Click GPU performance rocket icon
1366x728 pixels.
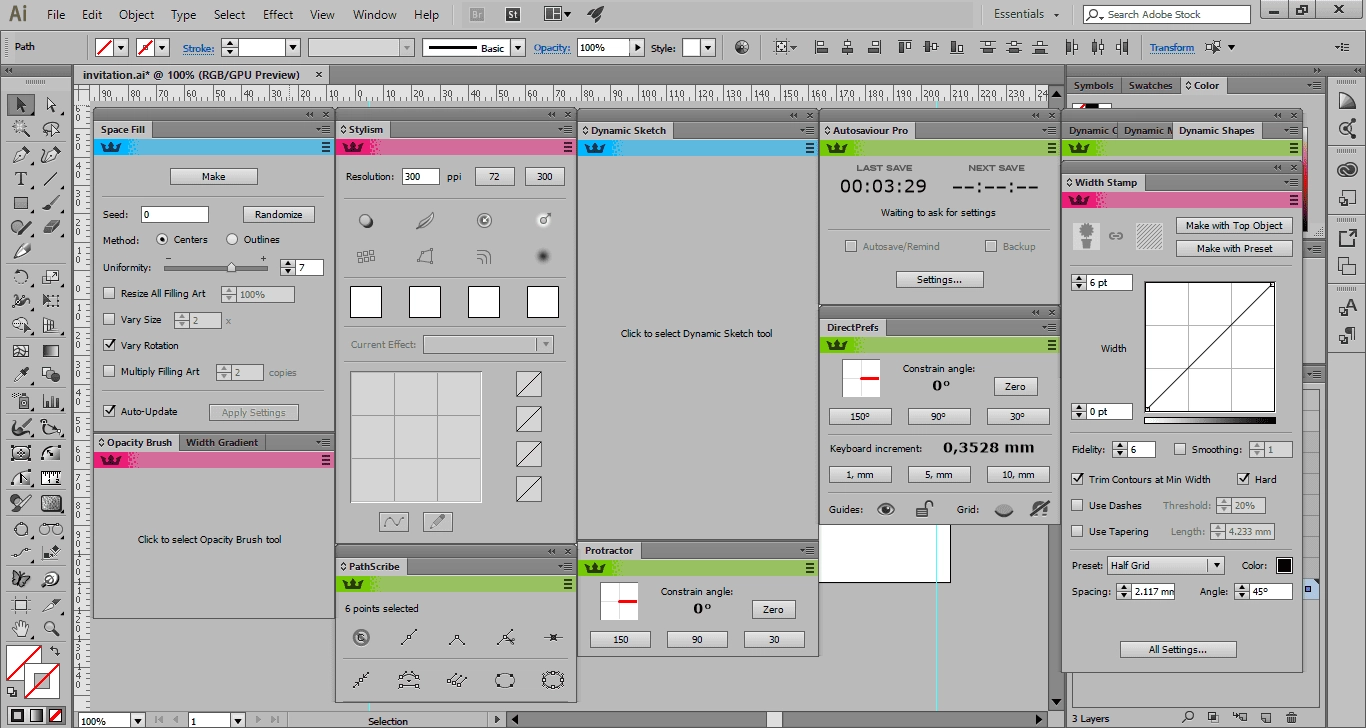596,14
